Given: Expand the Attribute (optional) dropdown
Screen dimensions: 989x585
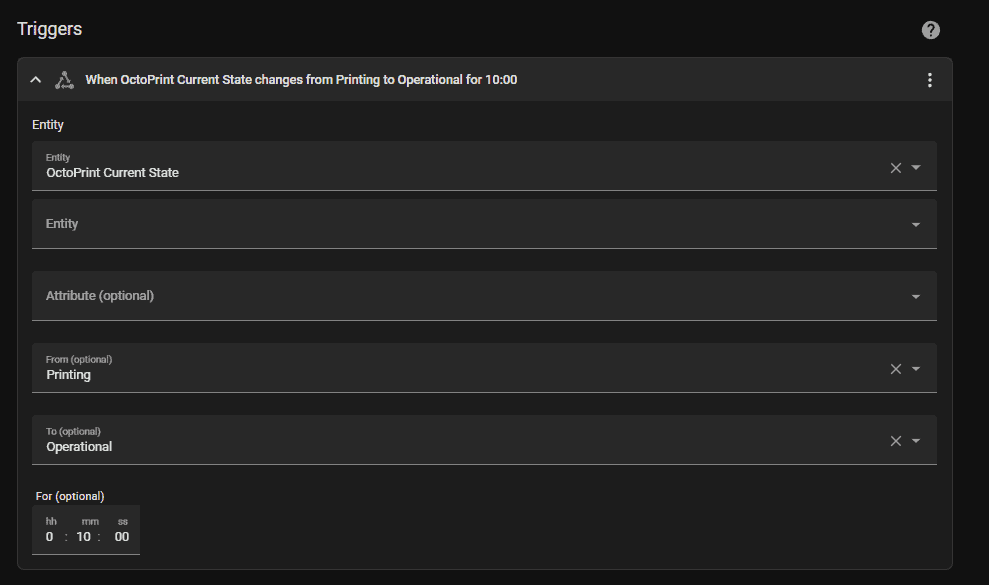Looking at the screenshot, I should (916, 297).
